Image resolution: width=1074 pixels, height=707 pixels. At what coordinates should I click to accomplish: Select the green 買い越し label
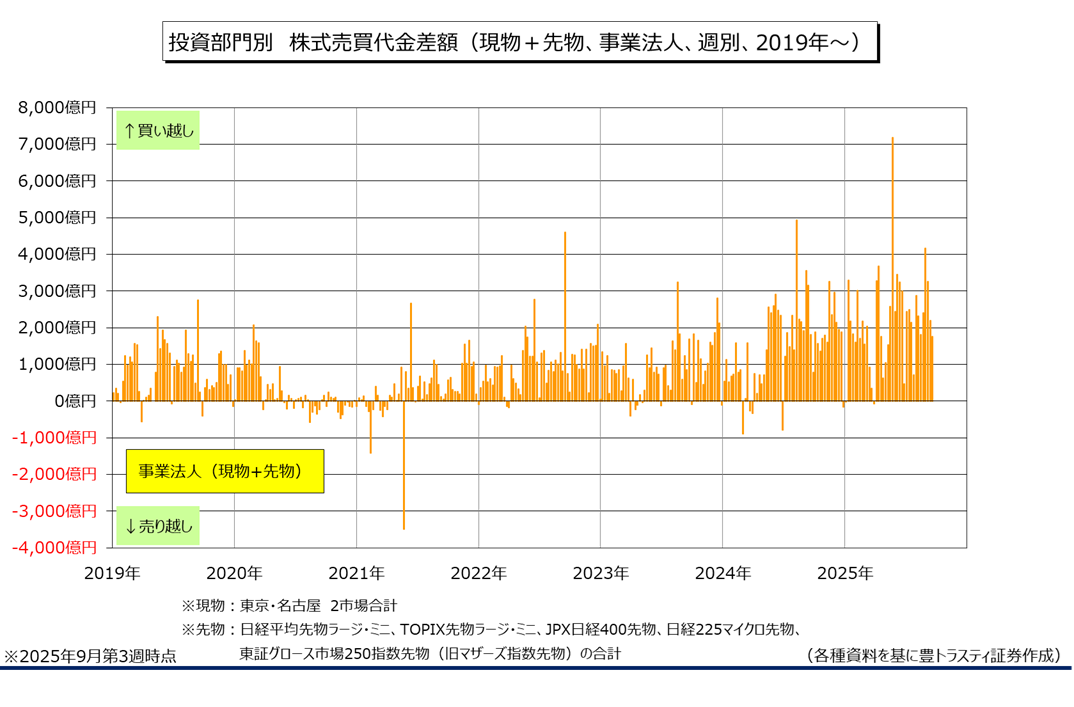(x=158, y=130)
